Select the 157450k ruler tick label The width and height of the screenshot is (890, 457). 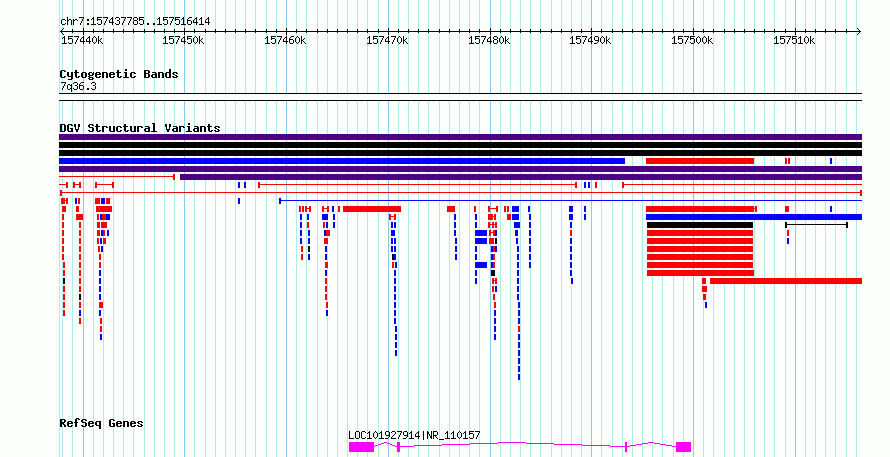click(183, 40)
